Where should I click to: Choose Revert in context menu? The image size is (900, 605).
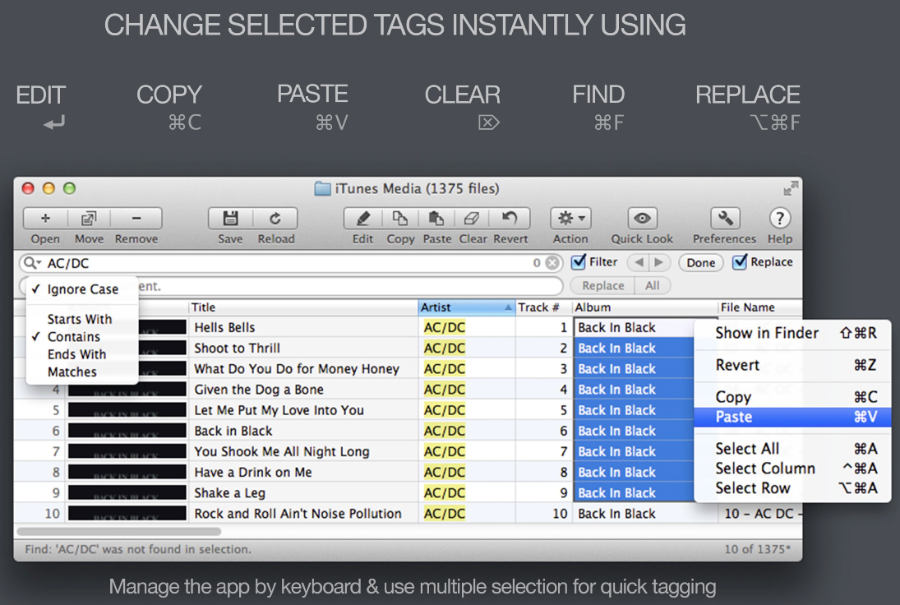click(x=793, y=365)
